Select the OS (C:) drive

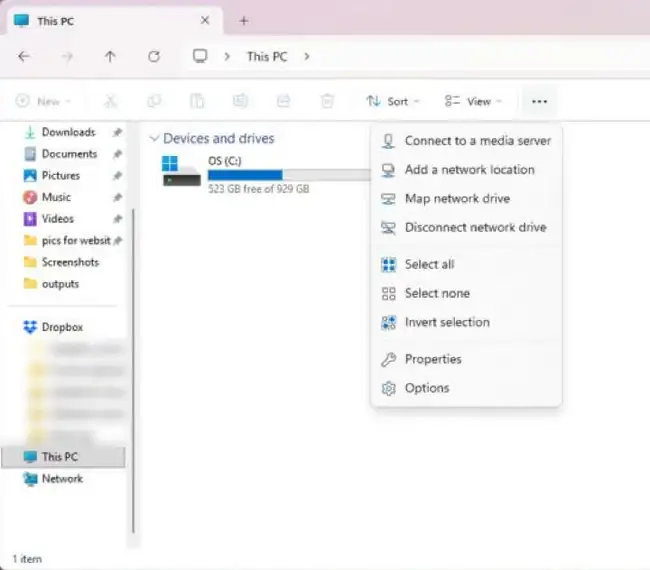(265, 175)
